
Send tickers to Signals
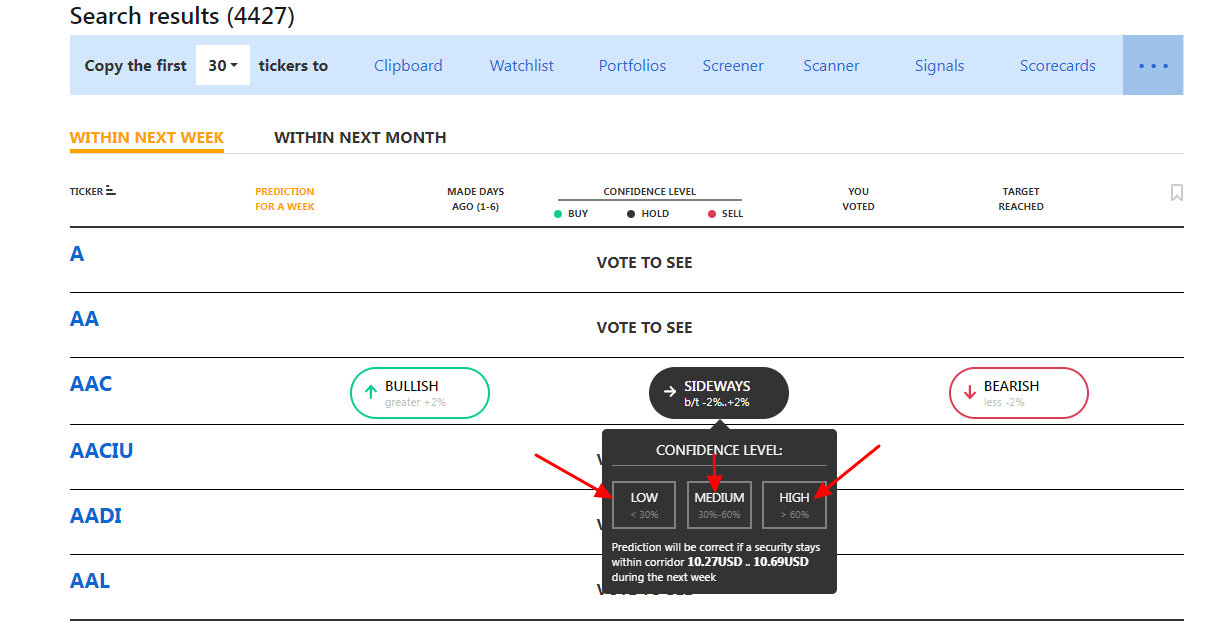point(939,66)
